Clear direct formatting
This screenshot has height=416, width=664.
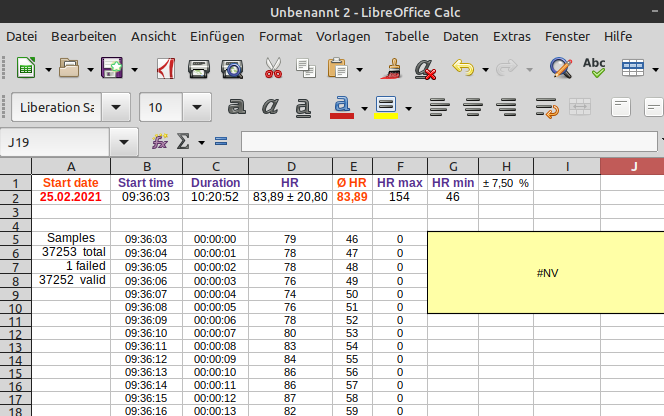pyautogui.click(x=425, y=69)
